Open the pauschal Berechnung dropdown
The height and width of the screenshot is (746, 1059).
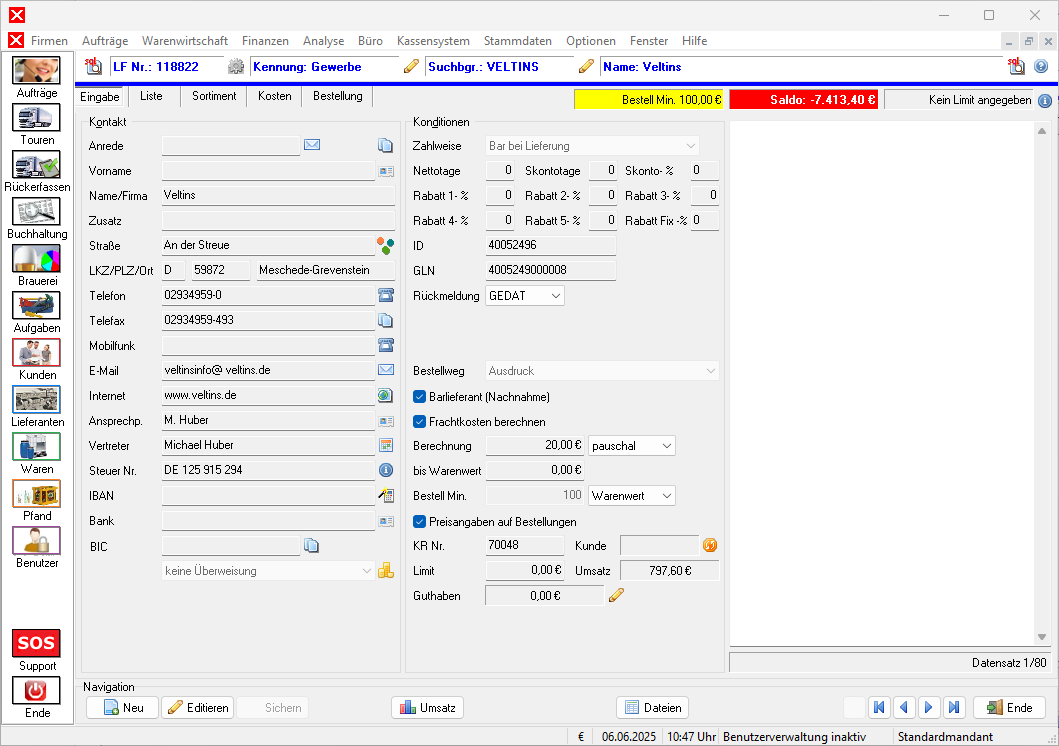[666, 445]
